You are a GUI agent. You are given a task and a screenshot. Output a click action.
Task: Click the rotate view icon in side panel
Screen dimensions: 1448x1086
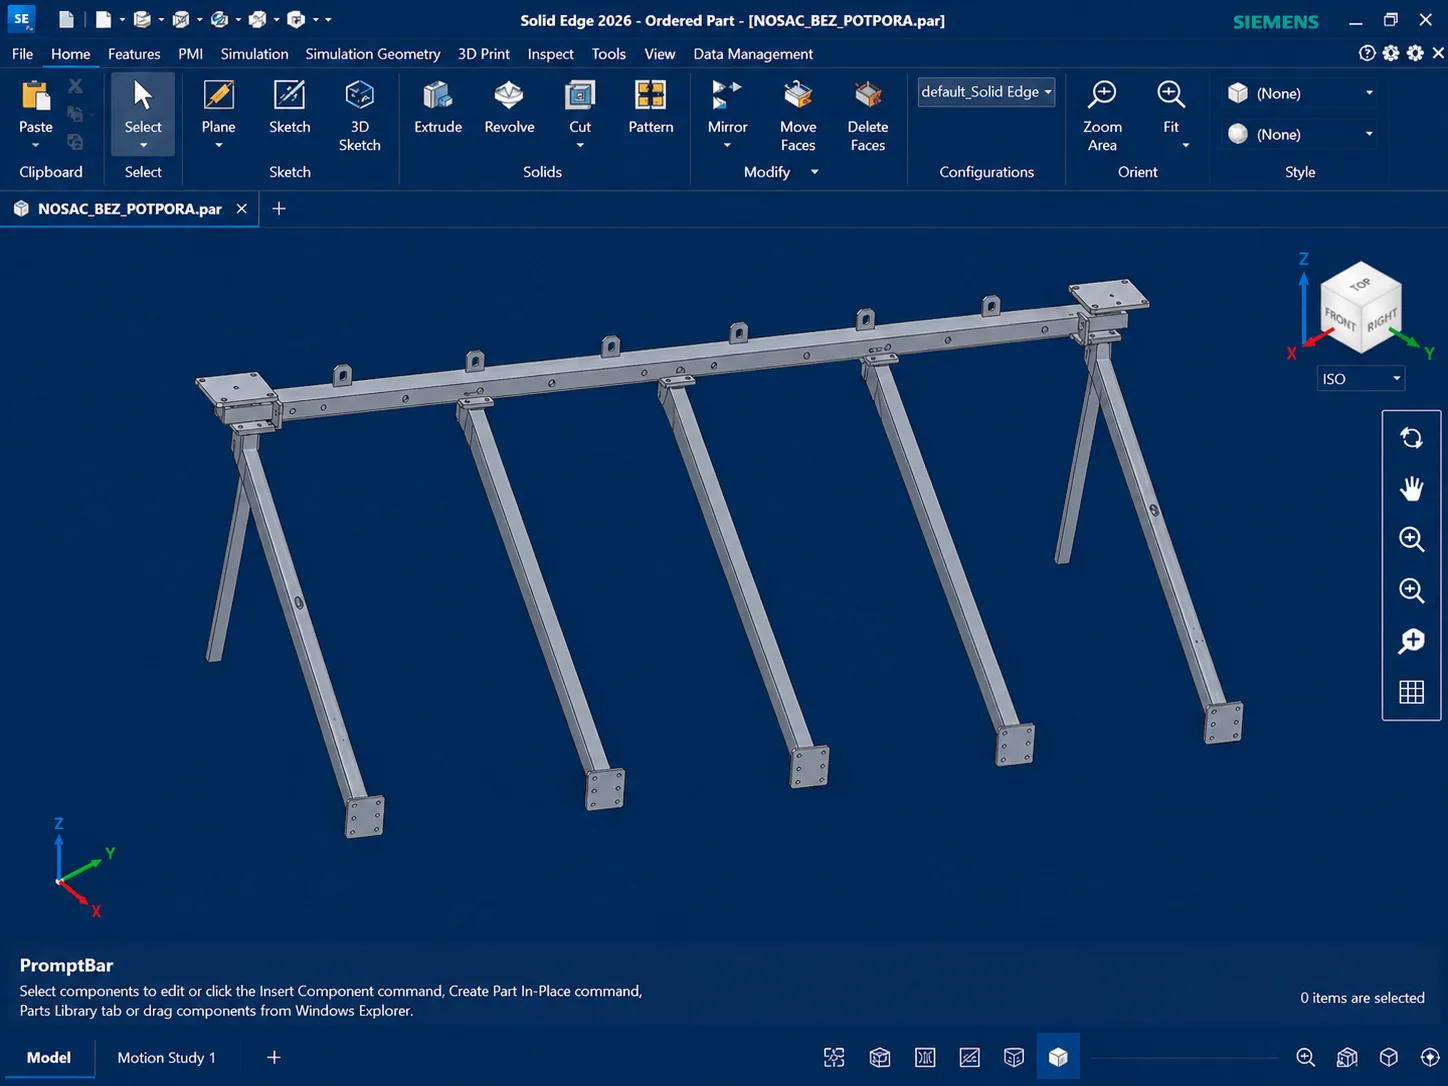pyautogui.click(x=1411, y=438)
